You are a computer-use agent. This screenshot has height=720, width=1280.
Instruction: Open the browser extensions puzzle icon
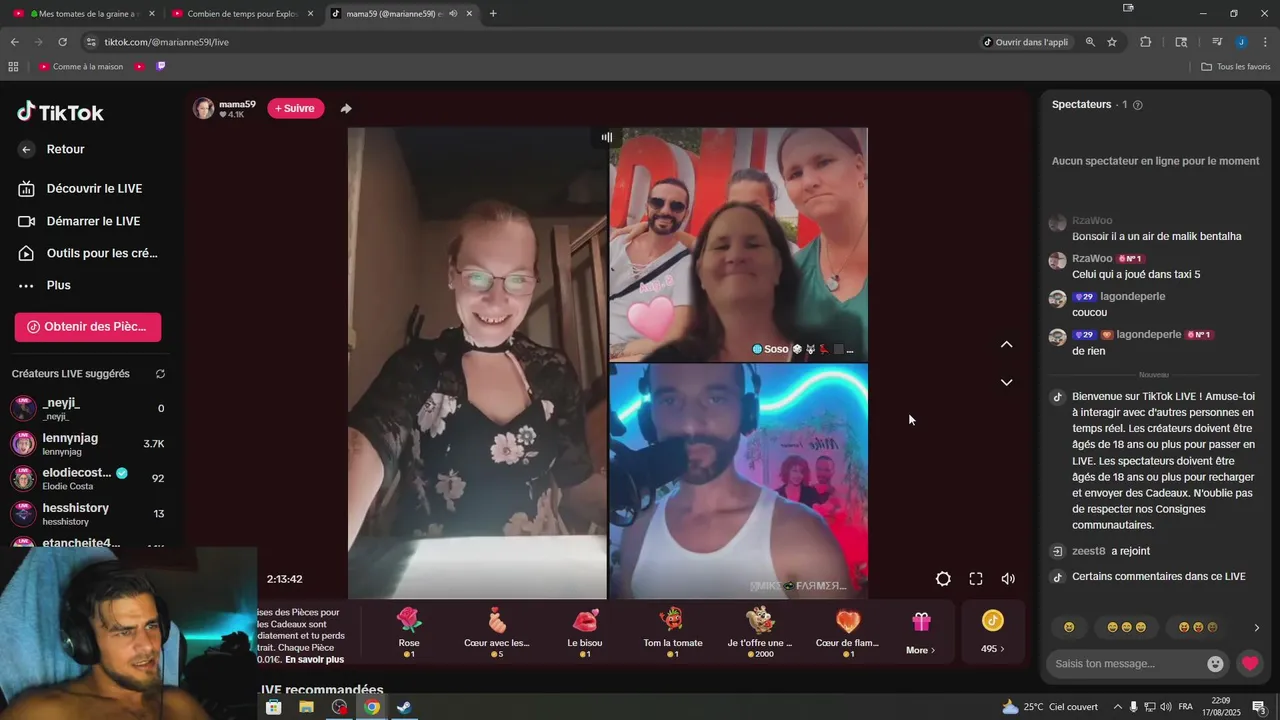tap(1146, 42)
